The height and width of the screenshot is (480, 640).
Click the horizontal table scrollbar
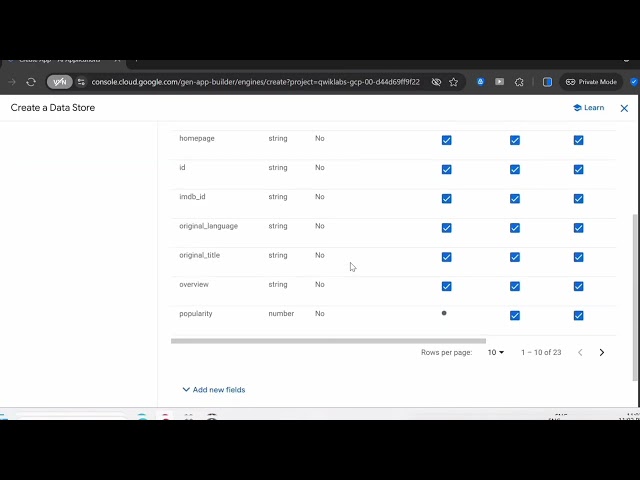[x=328, y=341]
